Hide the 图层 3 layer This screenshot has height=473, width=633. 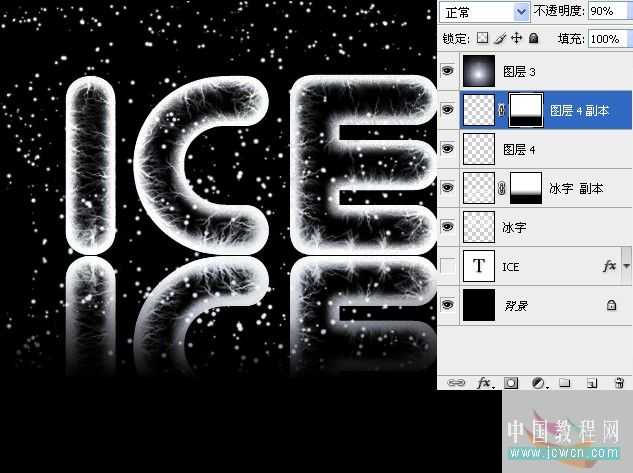coord(447,71)
